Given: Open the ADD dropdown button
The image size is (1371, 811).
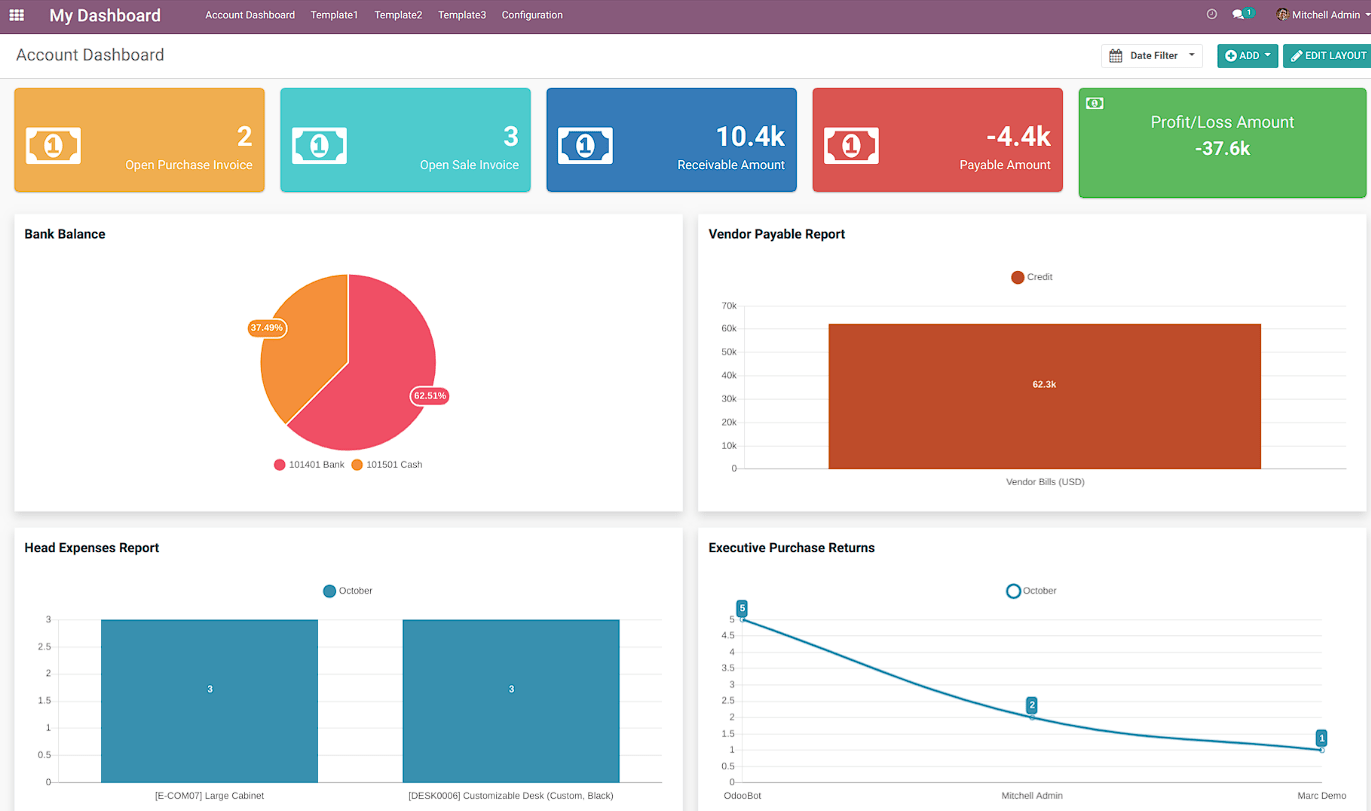Looking at the screenshot, I should [x=1247, y=56].
